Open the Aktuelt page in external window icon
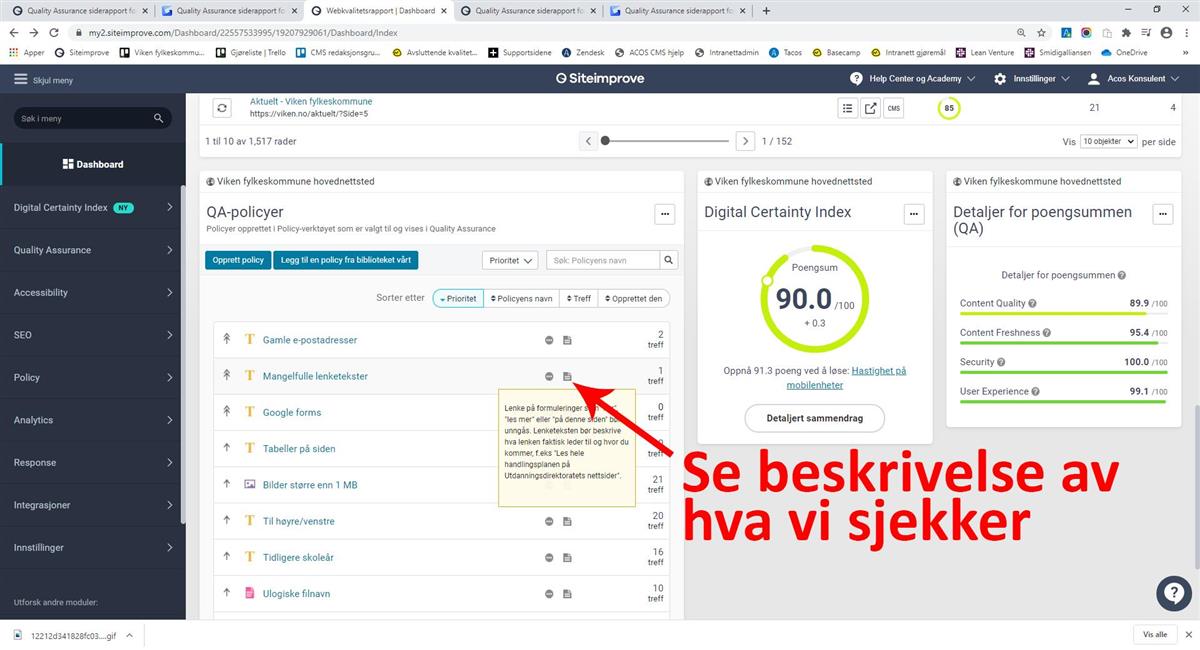 (x=871, y=108)
